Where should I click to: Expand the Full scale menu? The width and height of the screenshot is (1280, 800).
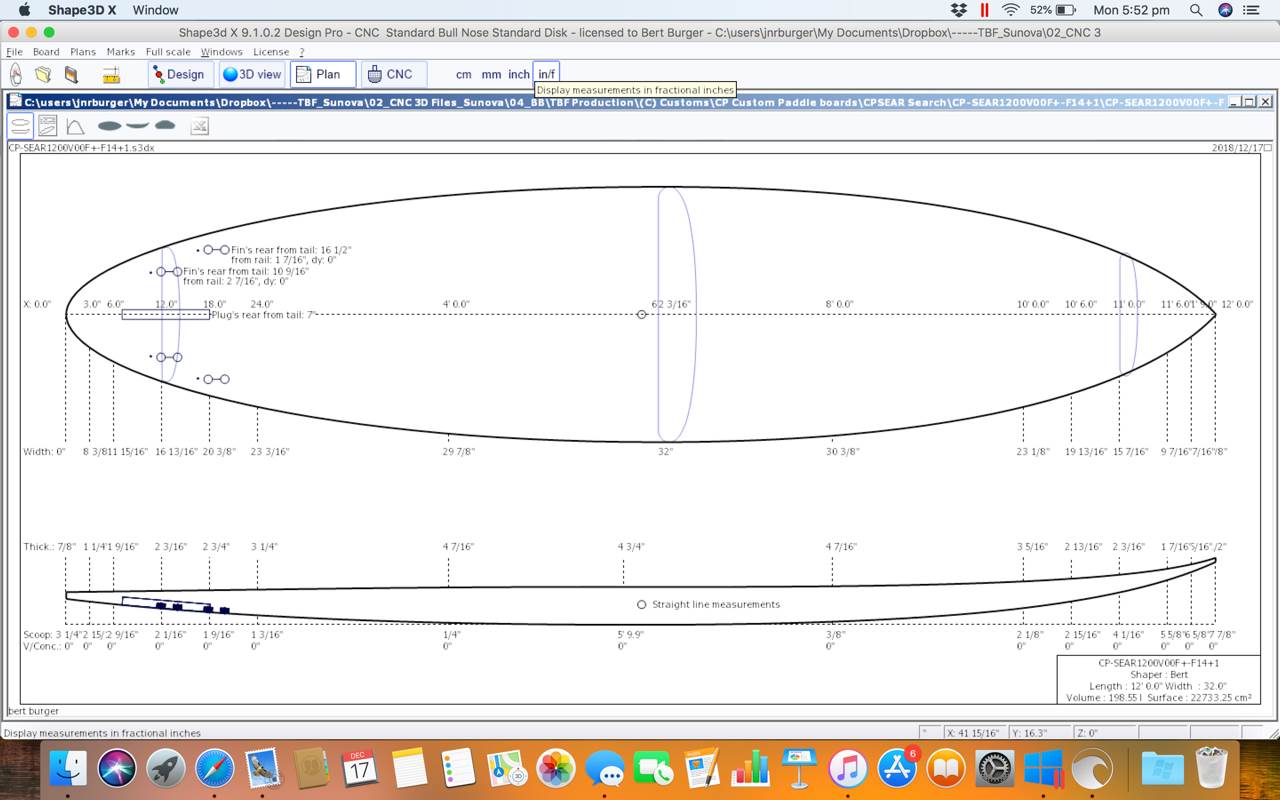point(168,52)
